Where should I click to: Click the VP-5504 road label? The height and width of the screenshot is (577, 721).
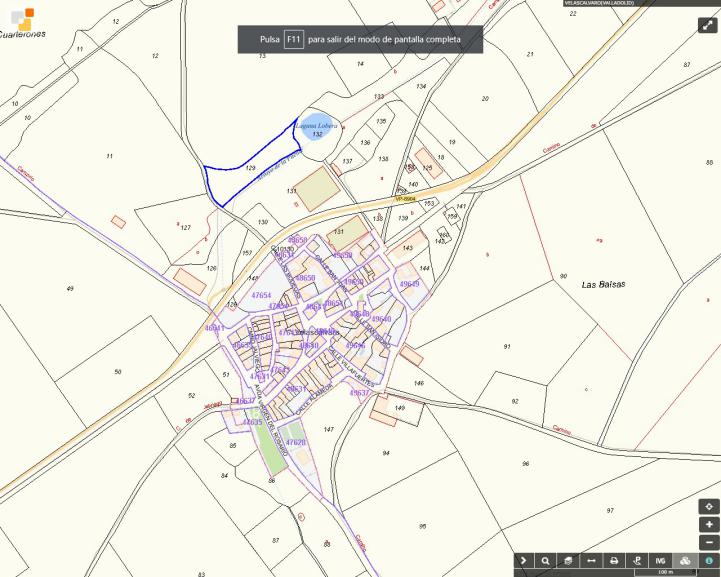(x=406, y=199)
